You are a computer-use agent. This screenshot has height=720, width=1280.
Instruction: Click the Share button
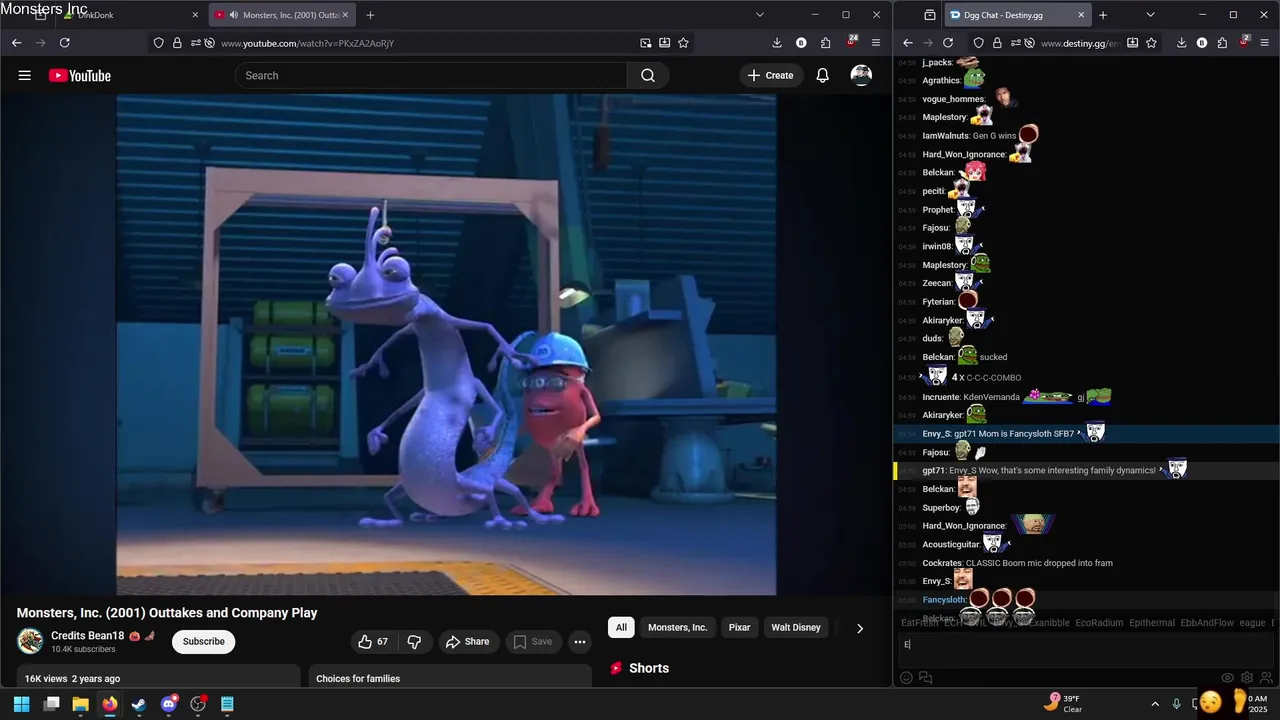(x=467, y=641)
